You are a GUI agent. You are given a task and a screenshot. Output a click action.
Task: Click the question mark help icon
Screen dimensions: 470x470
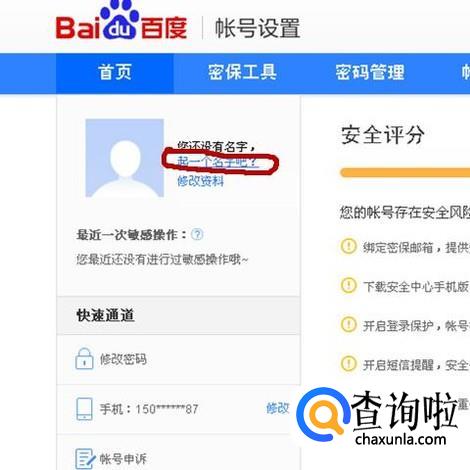tap(197, 235)
